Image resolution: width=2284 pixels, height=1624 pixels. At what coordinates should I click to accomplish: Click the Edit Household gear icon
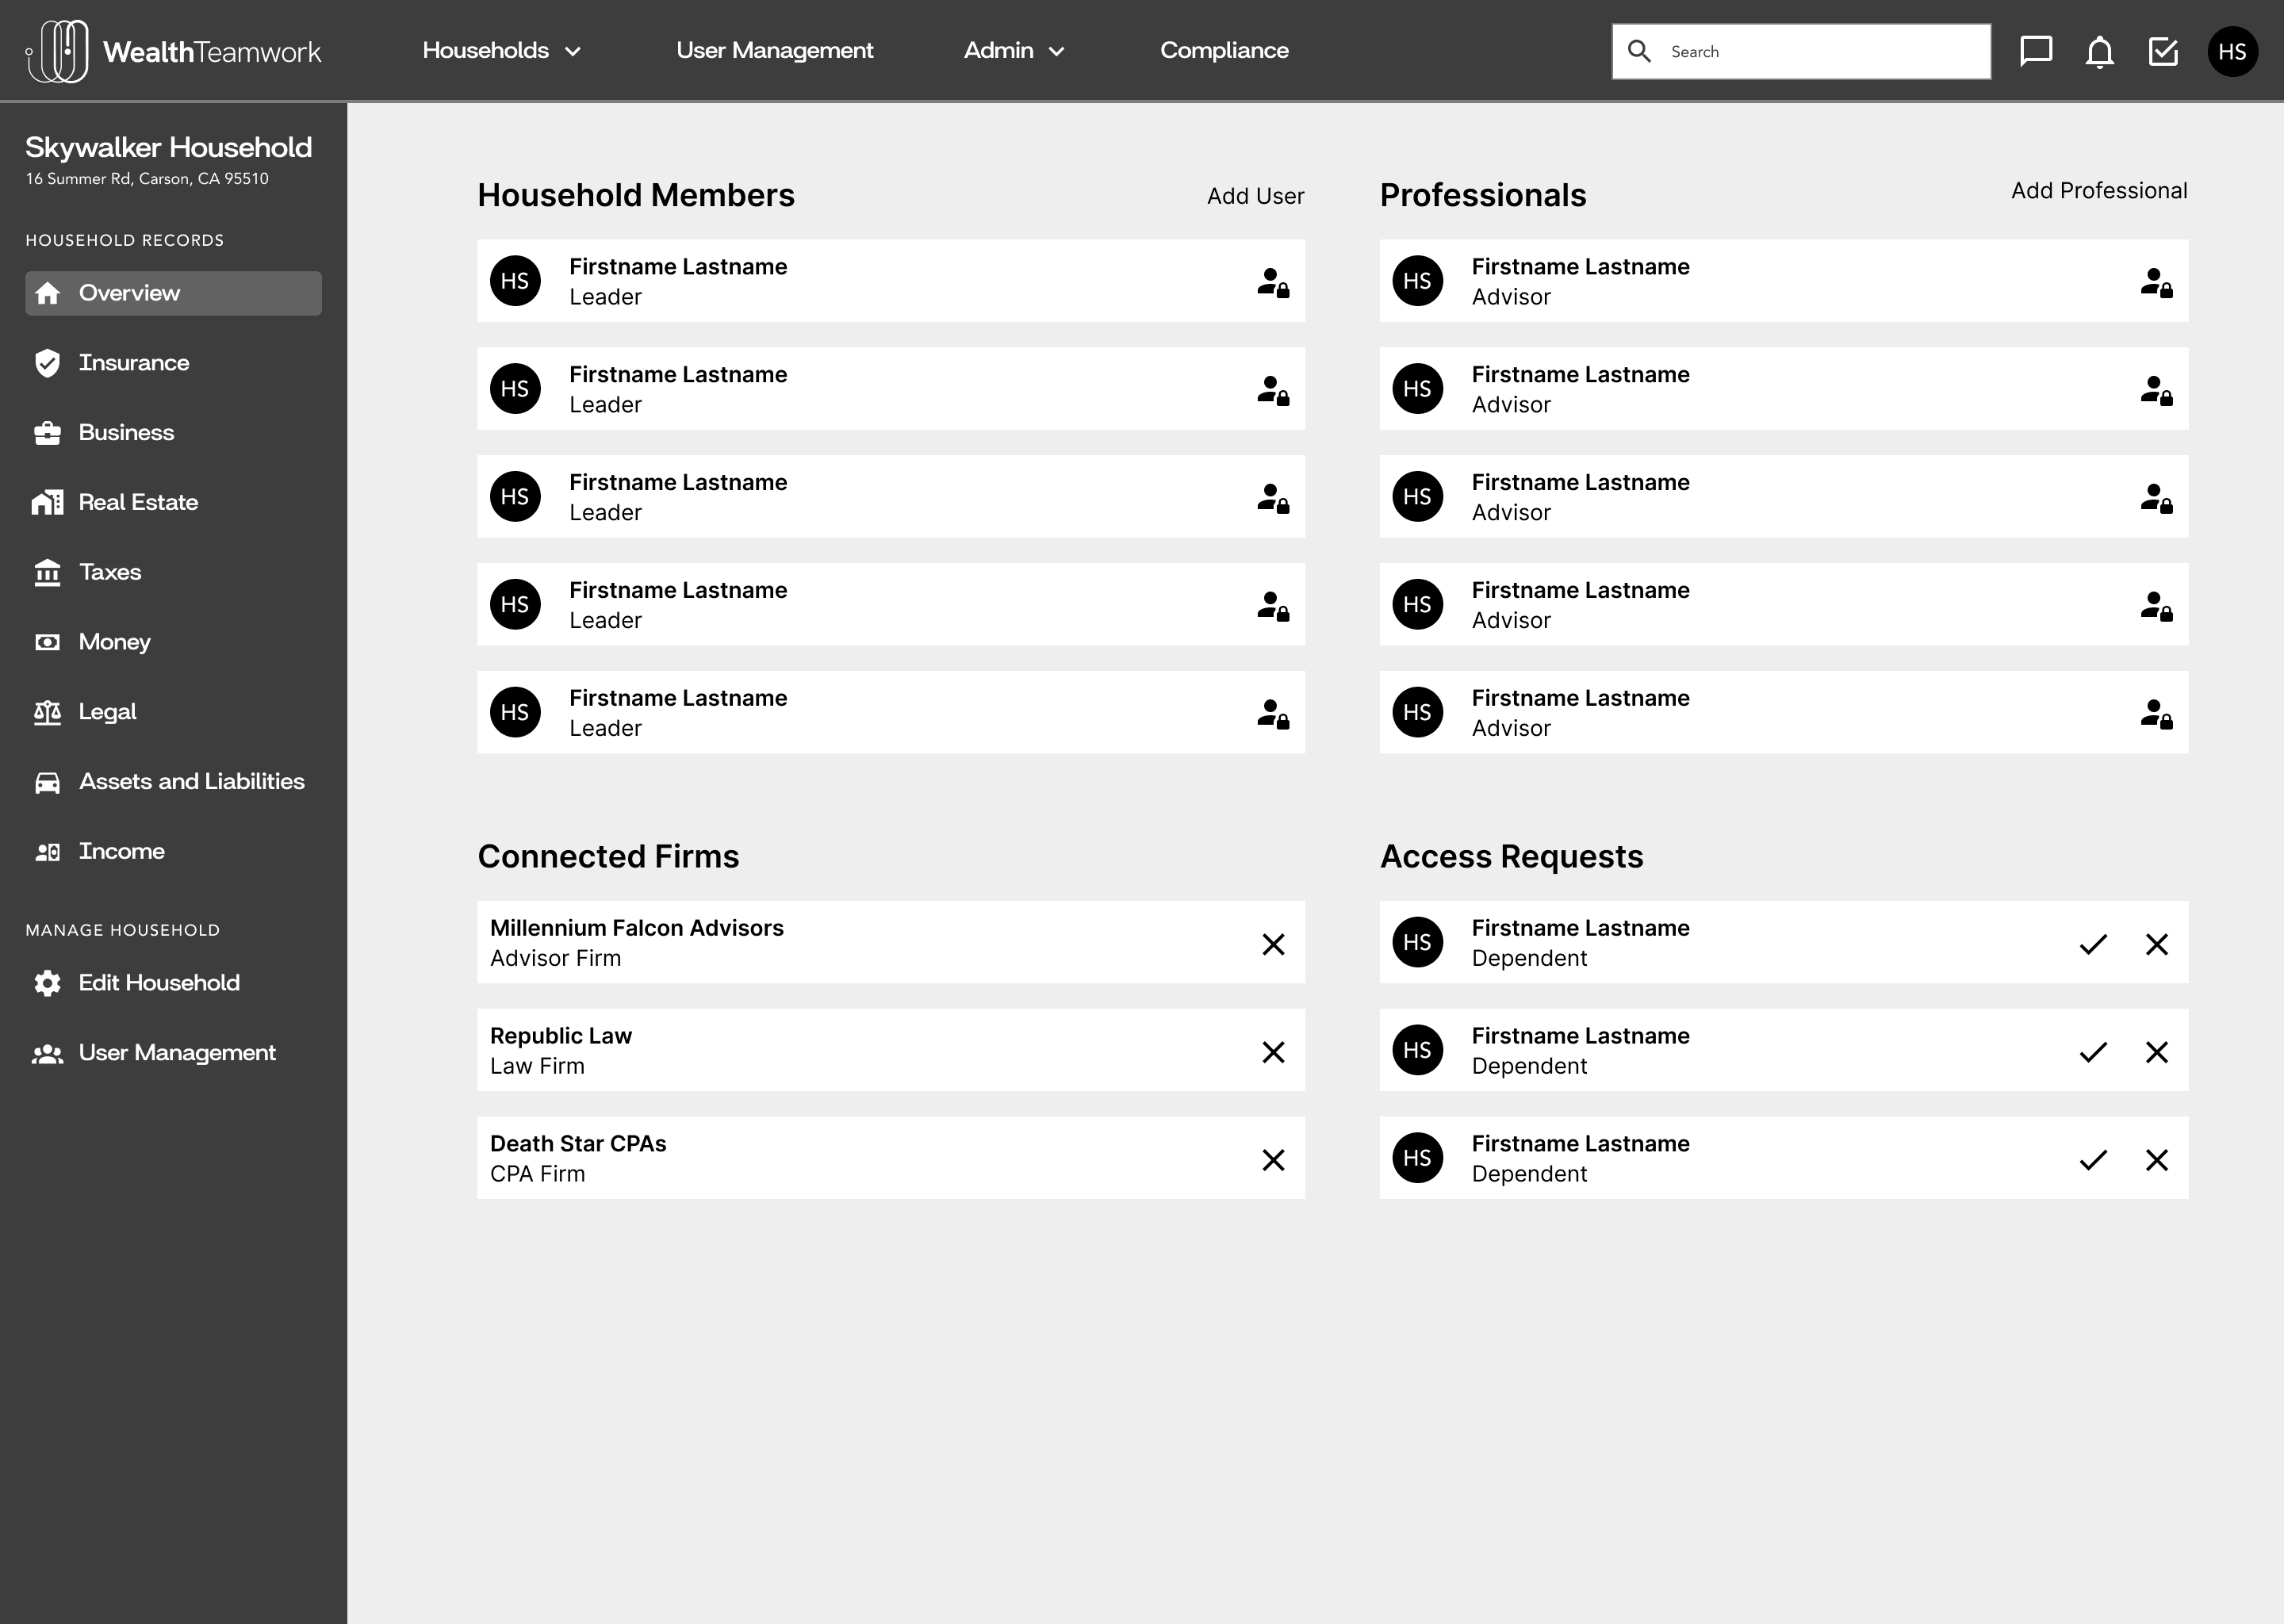47,983
